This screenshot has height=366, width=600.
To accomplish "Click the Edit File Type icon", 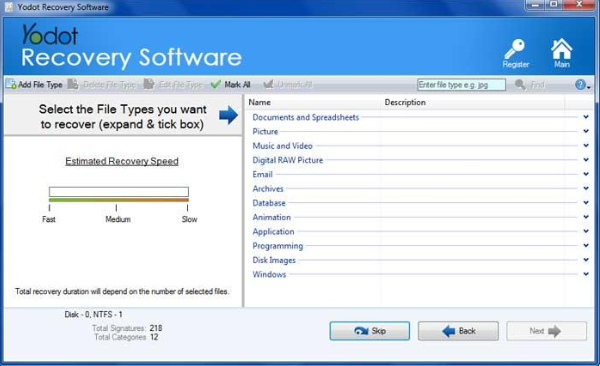I will [149, 84].
